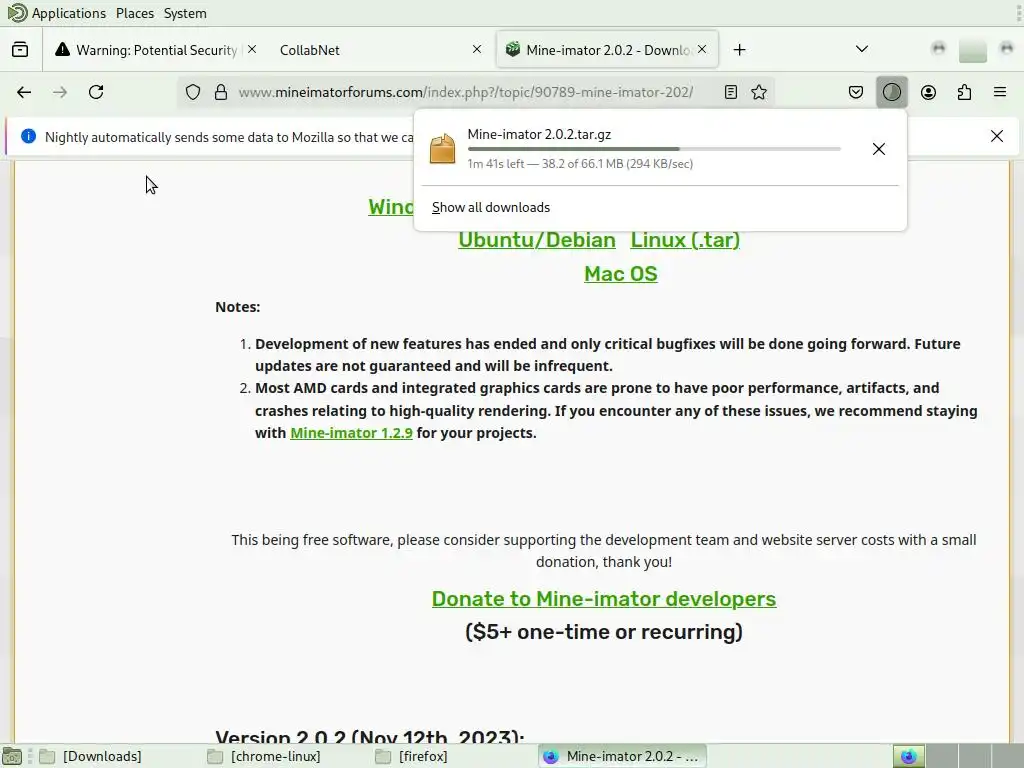This screenshot has height=768, width=1024.
Task: Expand the list all tabs chevron
Action: click(862, 49)
